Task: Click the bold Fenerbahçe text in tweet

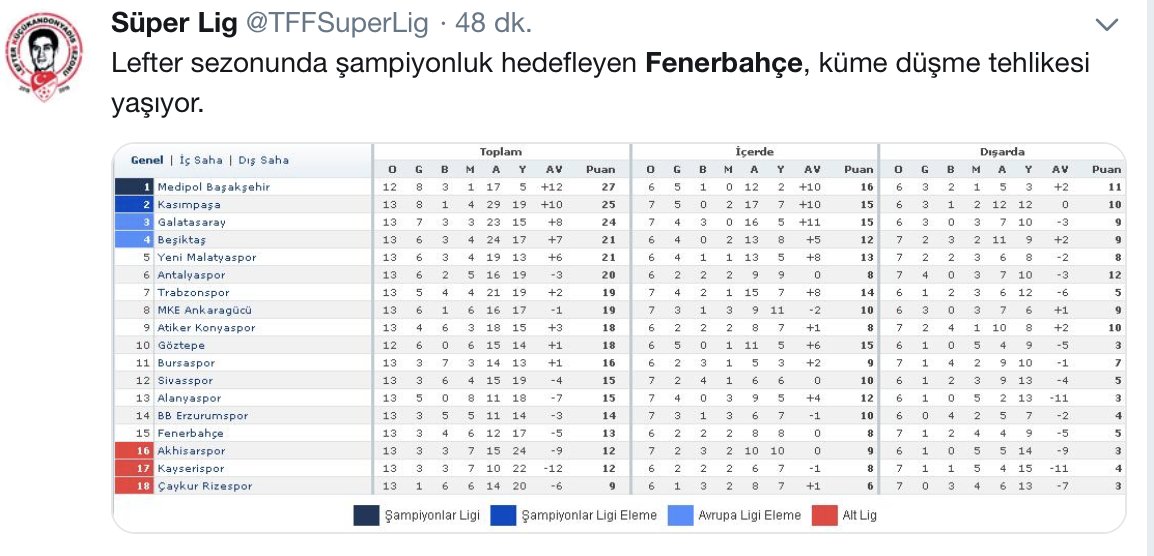Action: [x=724, y=64]
